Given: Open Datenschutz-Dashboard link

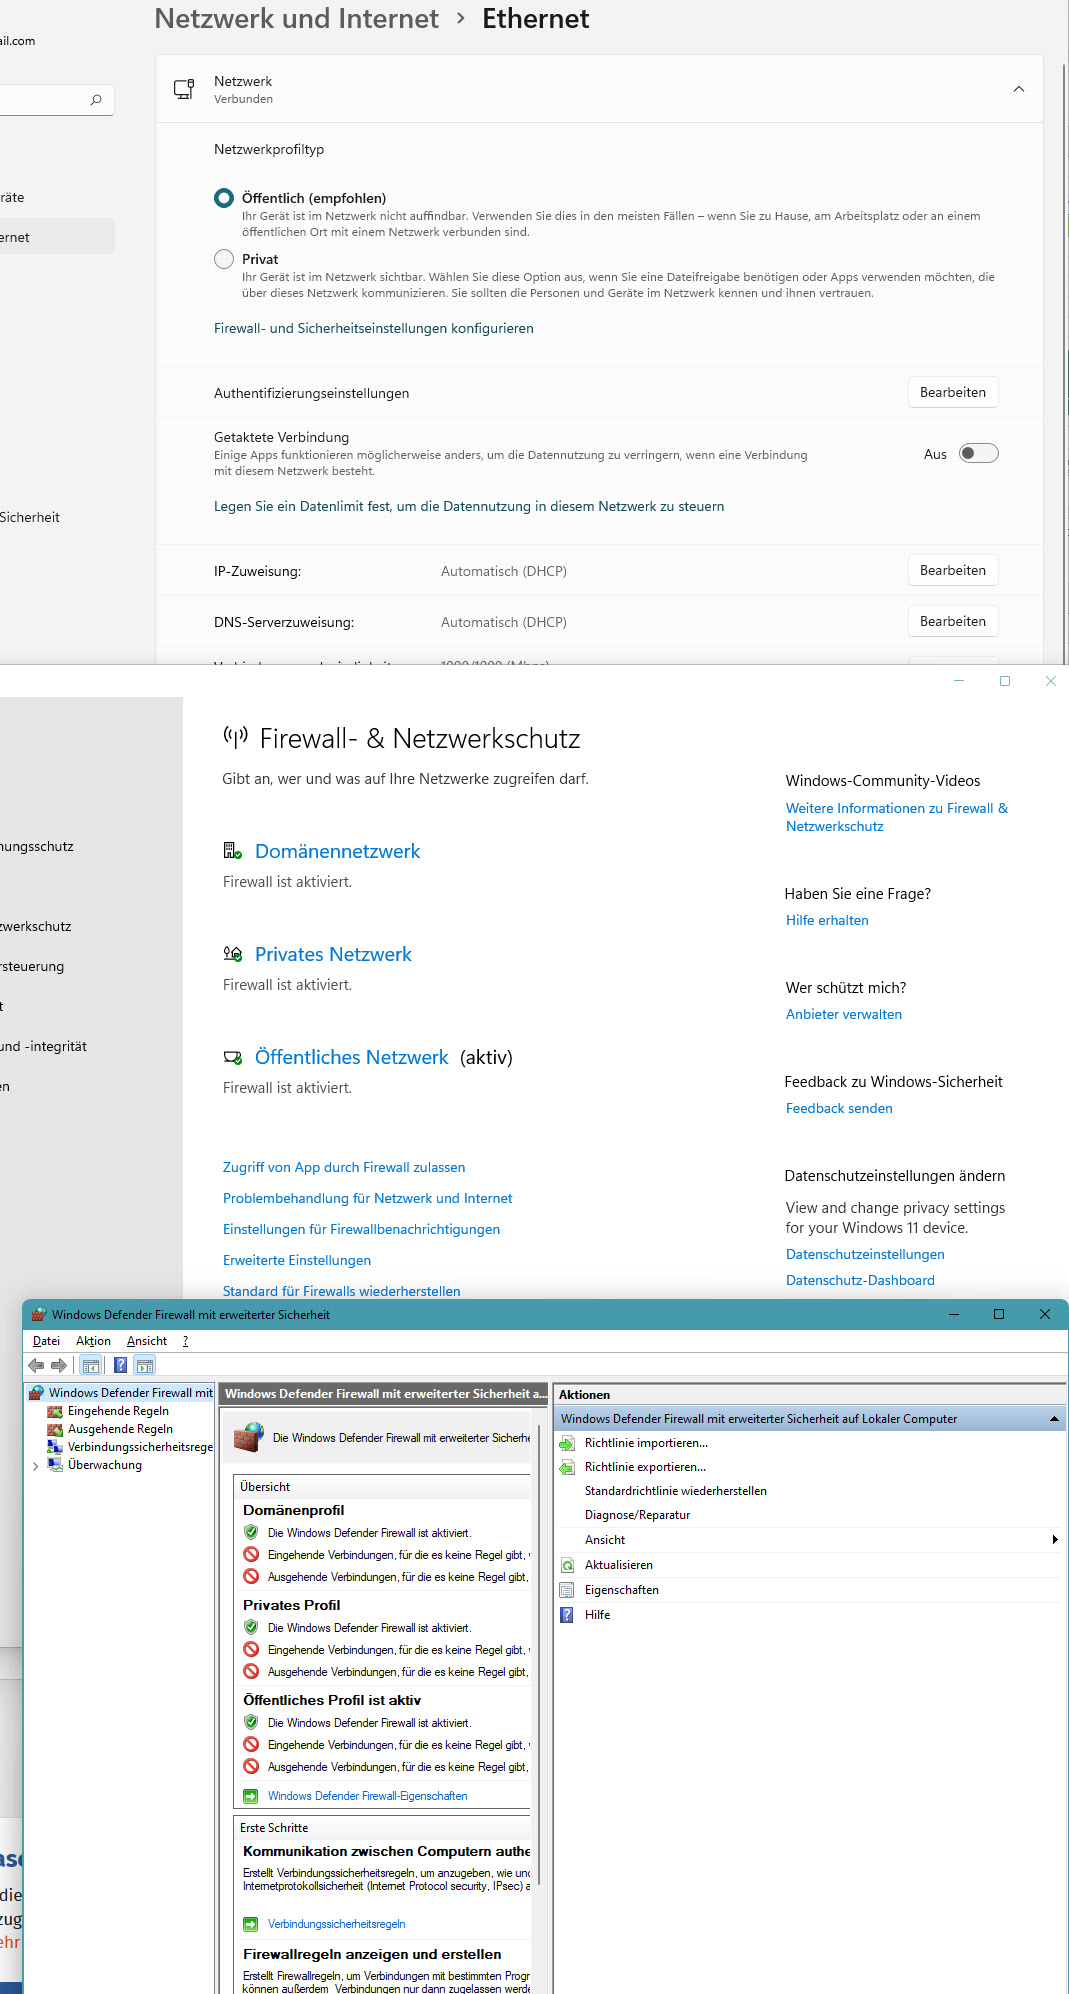Looking at the screenshot, I should click(x=860, y=1280).
